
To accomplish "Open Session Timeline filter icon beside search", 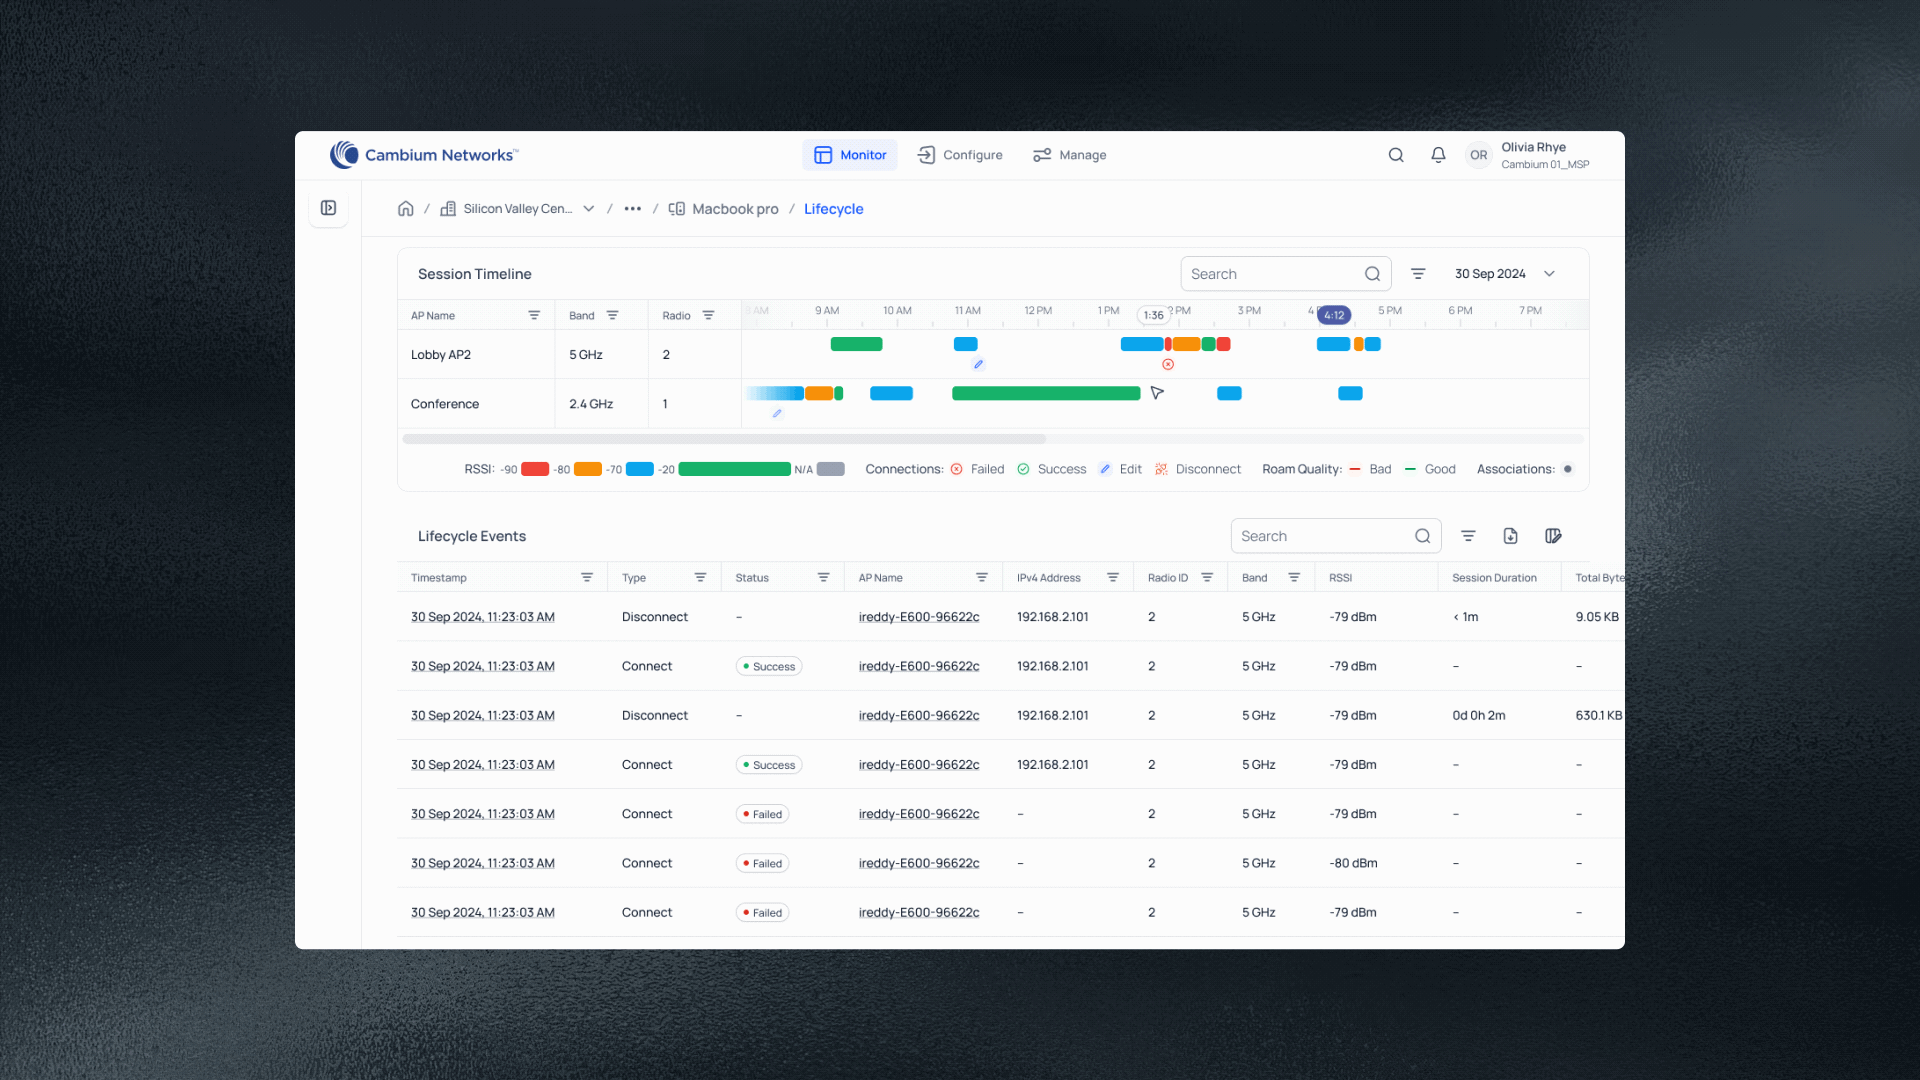I will 1418,274.
